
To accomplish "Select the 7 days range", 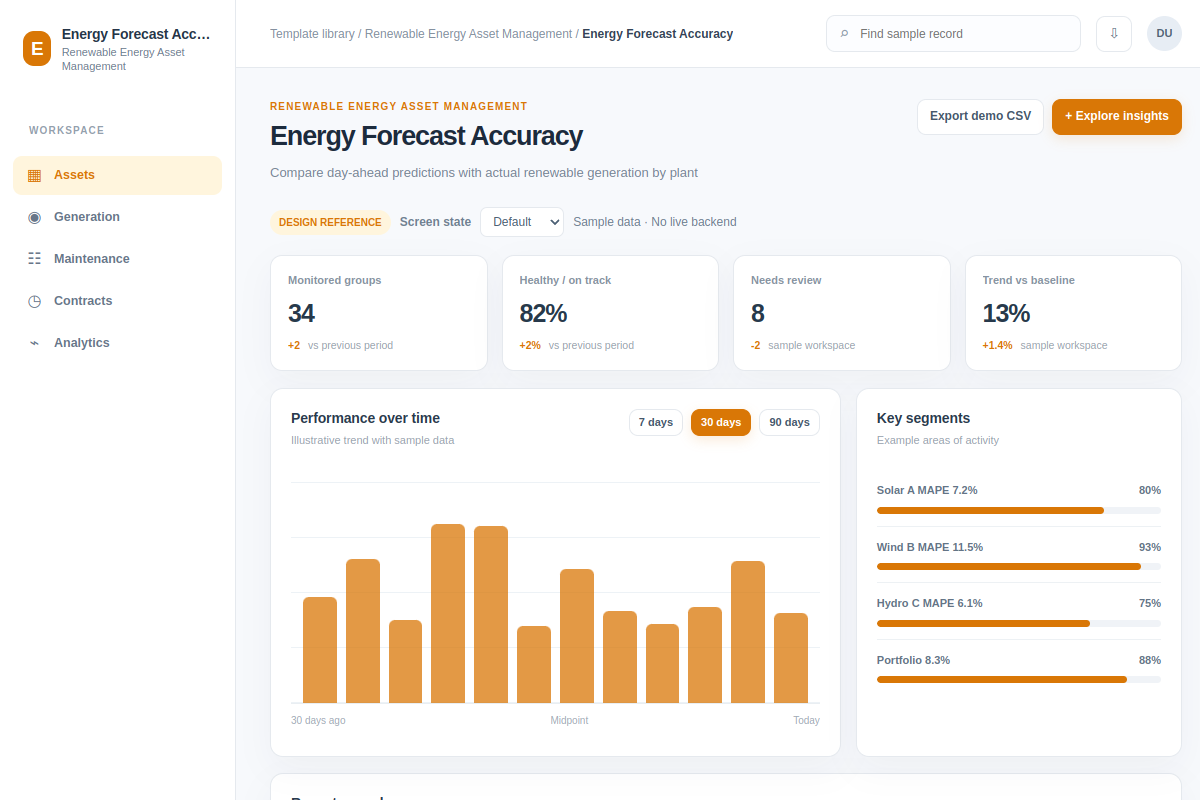I will [x=656, y=422].
